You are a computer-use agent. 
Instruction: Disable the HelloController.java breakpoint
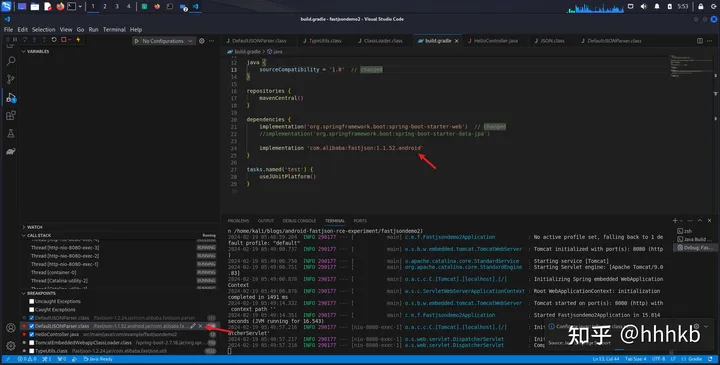point(32,334)
